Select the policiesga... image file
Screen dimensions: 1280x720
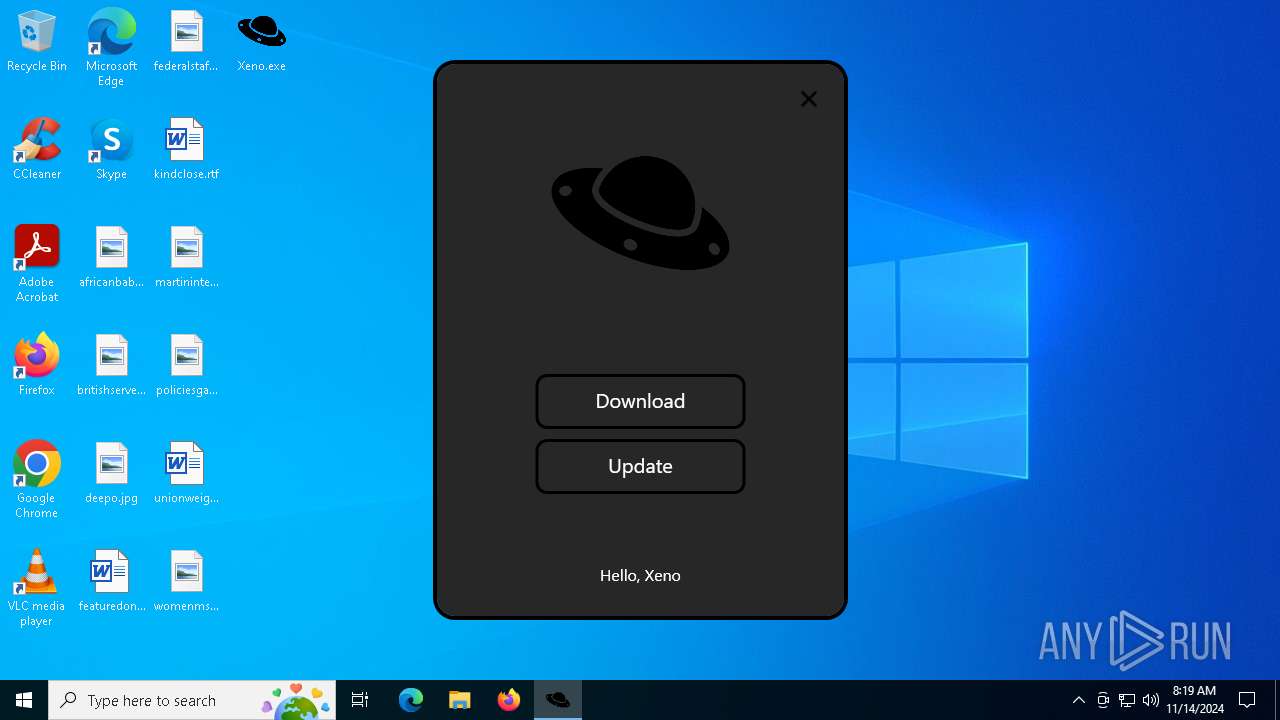[186, 366]
